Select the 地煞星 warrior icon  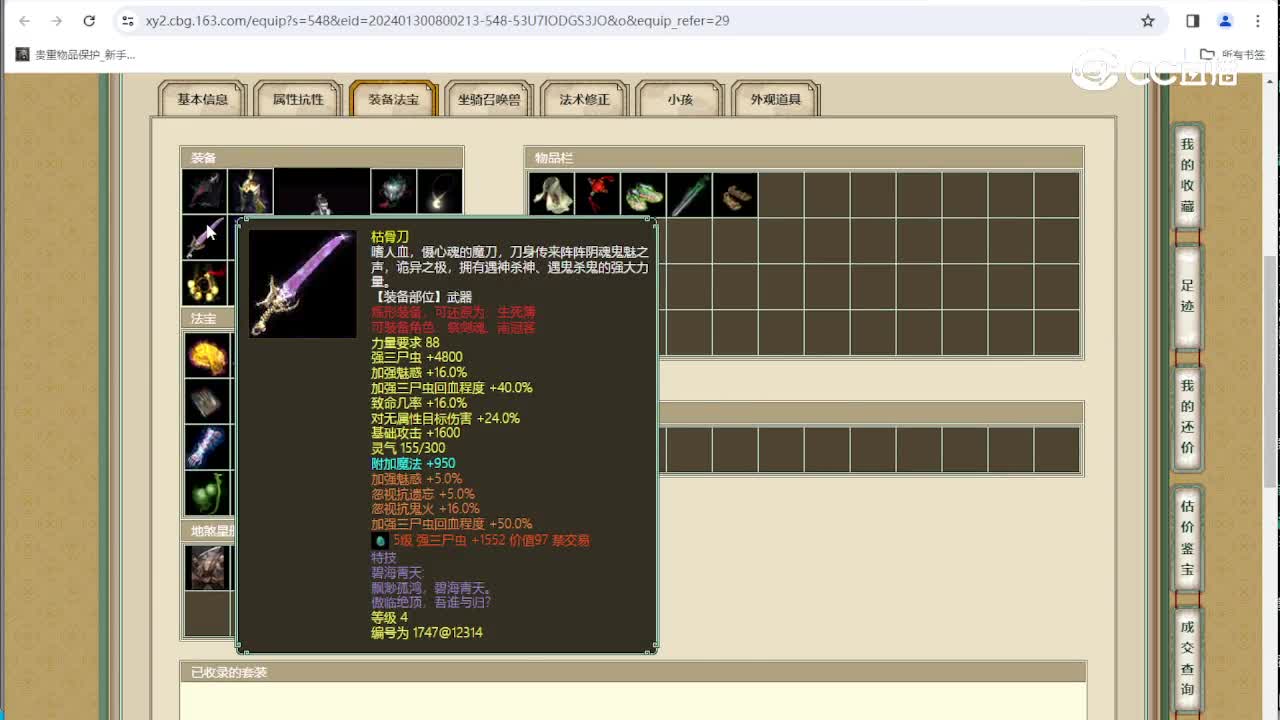click(208, 567)
